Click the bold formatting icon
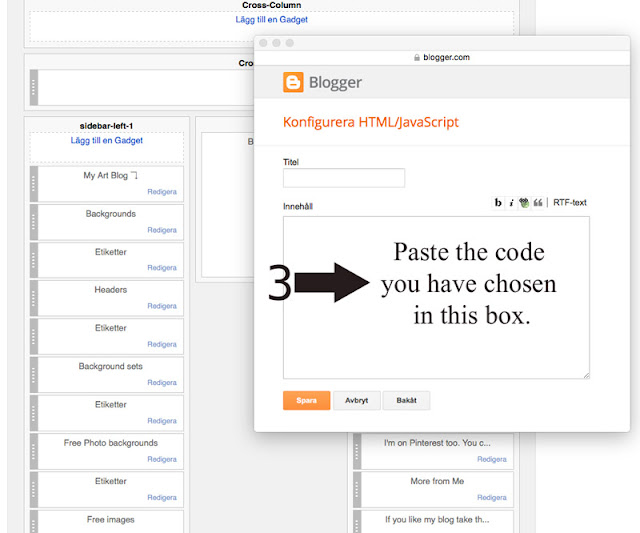 498,202
